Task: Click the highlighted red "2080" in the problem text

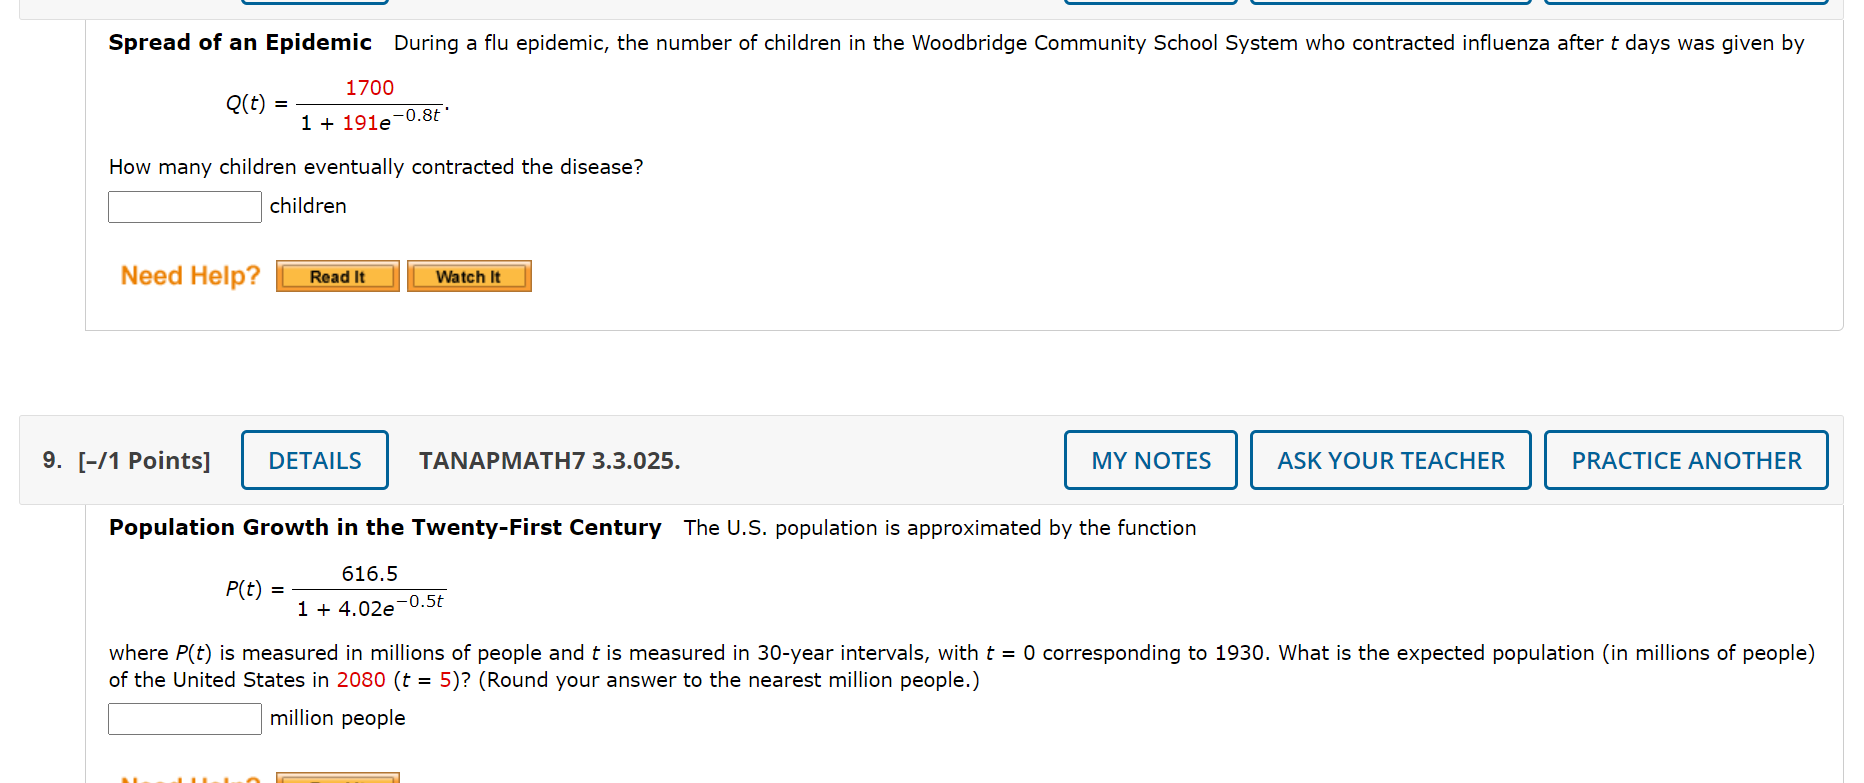Action: [x=361, y=680]
